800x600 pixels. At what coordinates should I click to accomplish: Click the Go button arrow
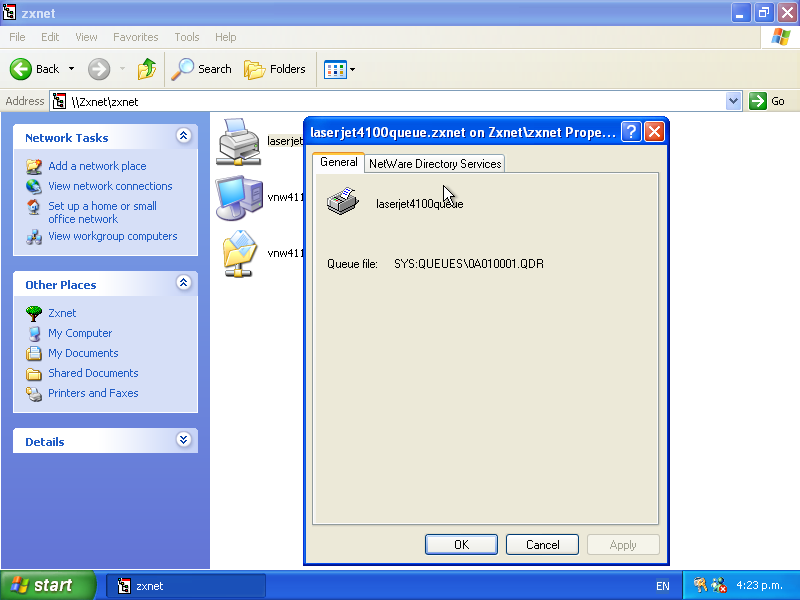(758, 101)
